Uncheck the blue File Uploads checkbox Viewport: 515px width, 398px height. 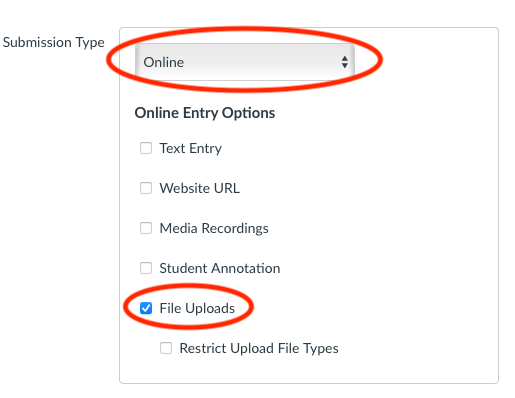146,308
